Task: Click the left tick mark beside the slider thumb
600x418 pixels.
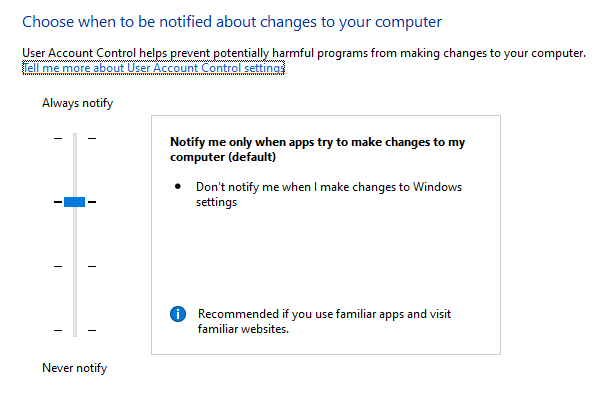Action: pyautogui.click(x=57, y=202)
